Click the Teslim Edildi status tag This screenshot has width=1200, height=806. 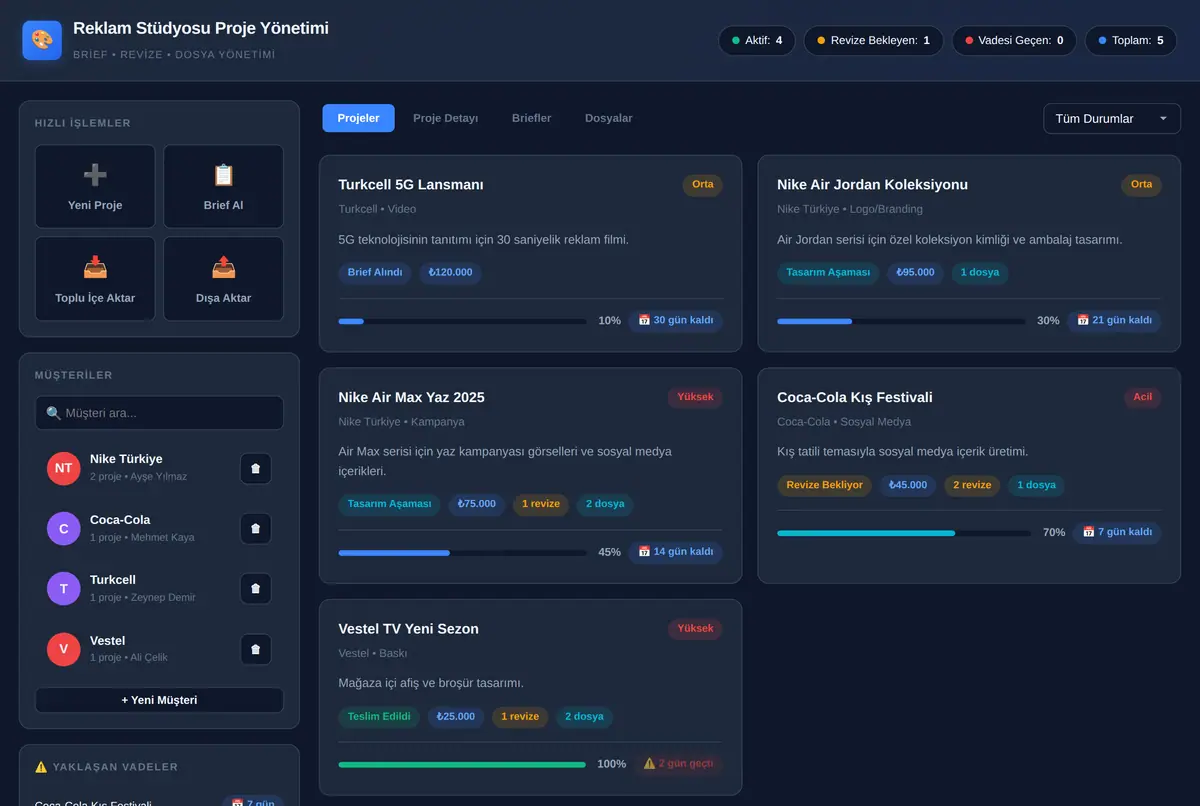pyautogui.click(x=379, y=717)
